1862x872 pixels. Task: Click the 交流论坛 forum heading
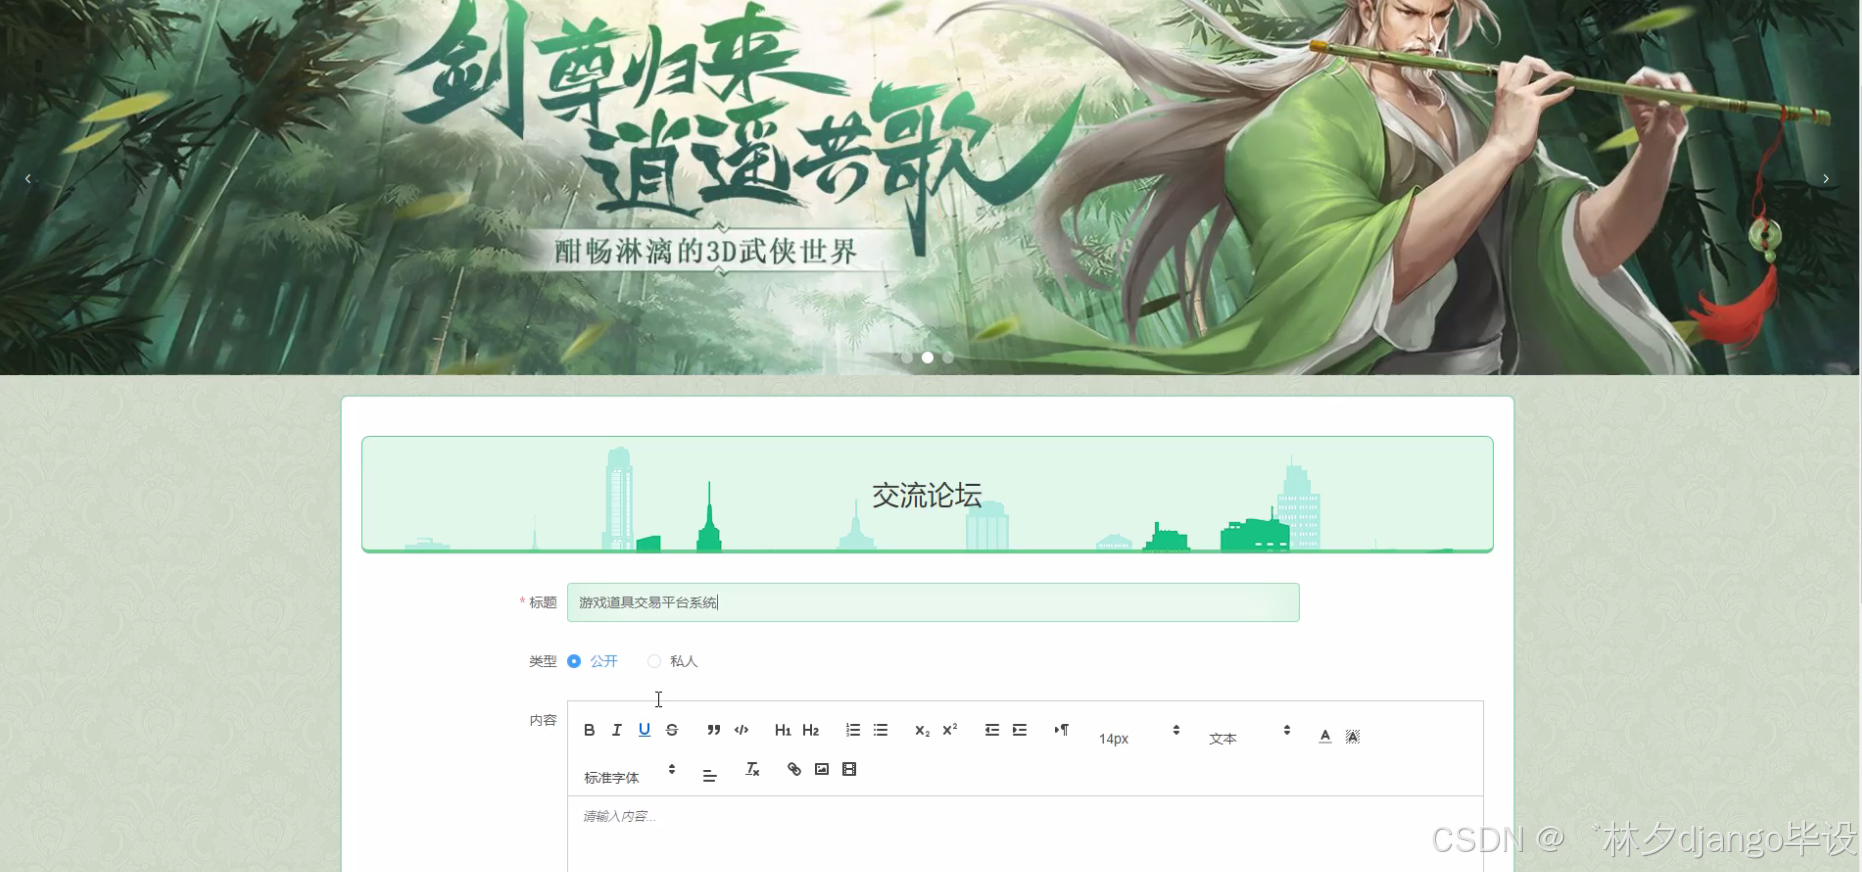tap(927, 495)
